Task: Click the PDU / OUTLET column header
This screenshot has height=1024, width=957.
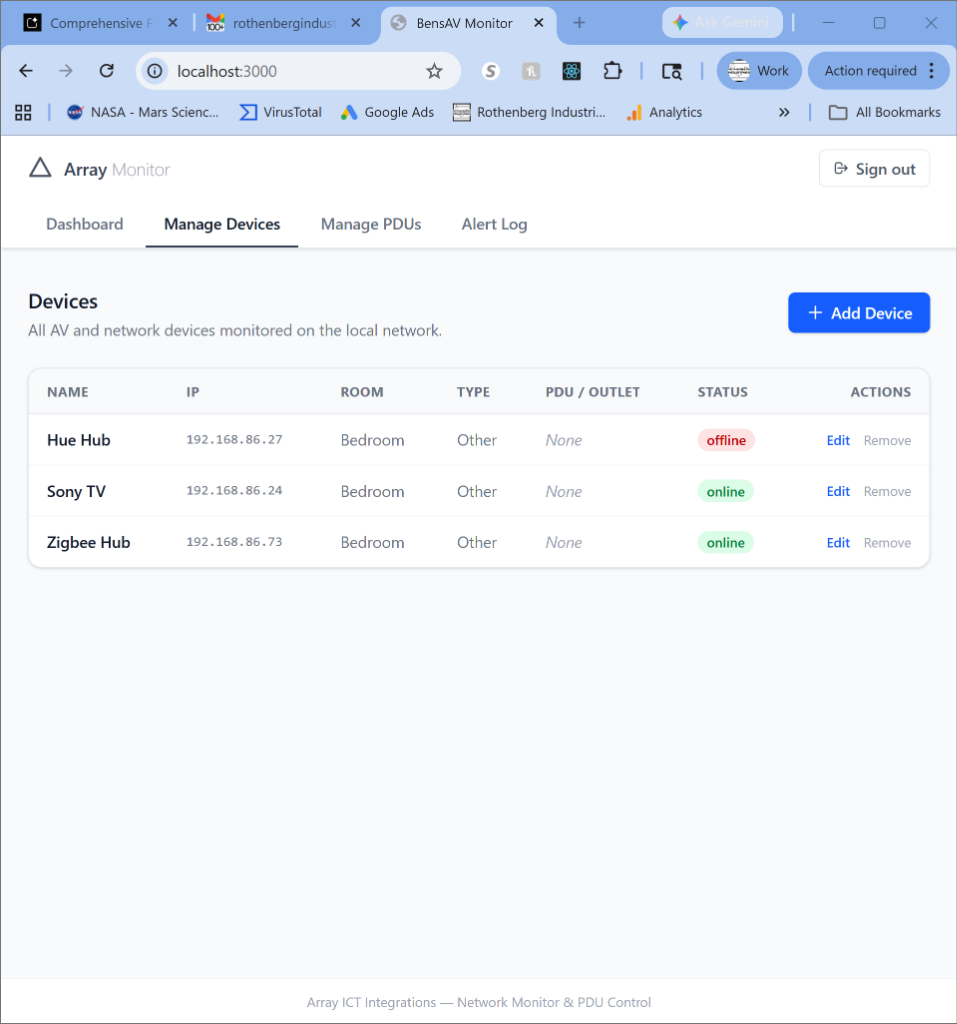Action: (592, 392)
